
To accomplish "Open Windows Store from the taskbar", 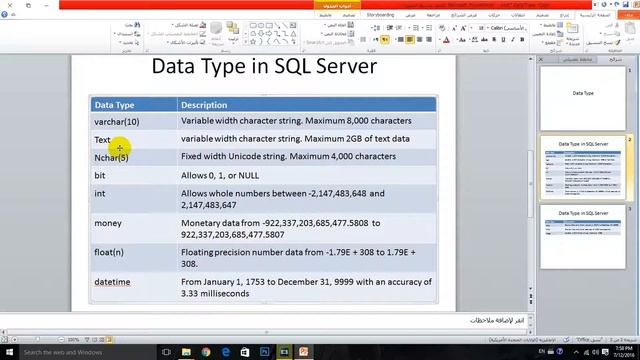I will (245, 352).
